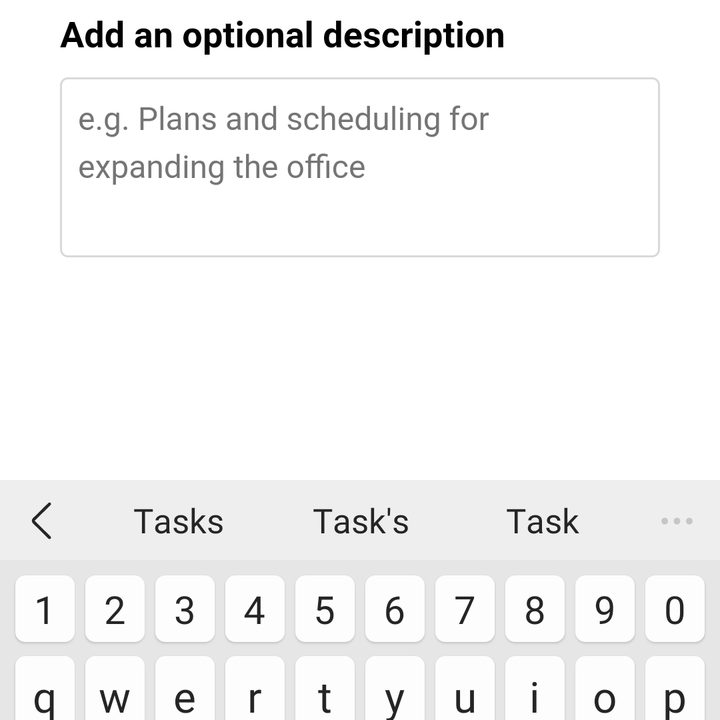Tap the letter e key
The height and width of the screenshot is (720, 720).
(185, 689)
